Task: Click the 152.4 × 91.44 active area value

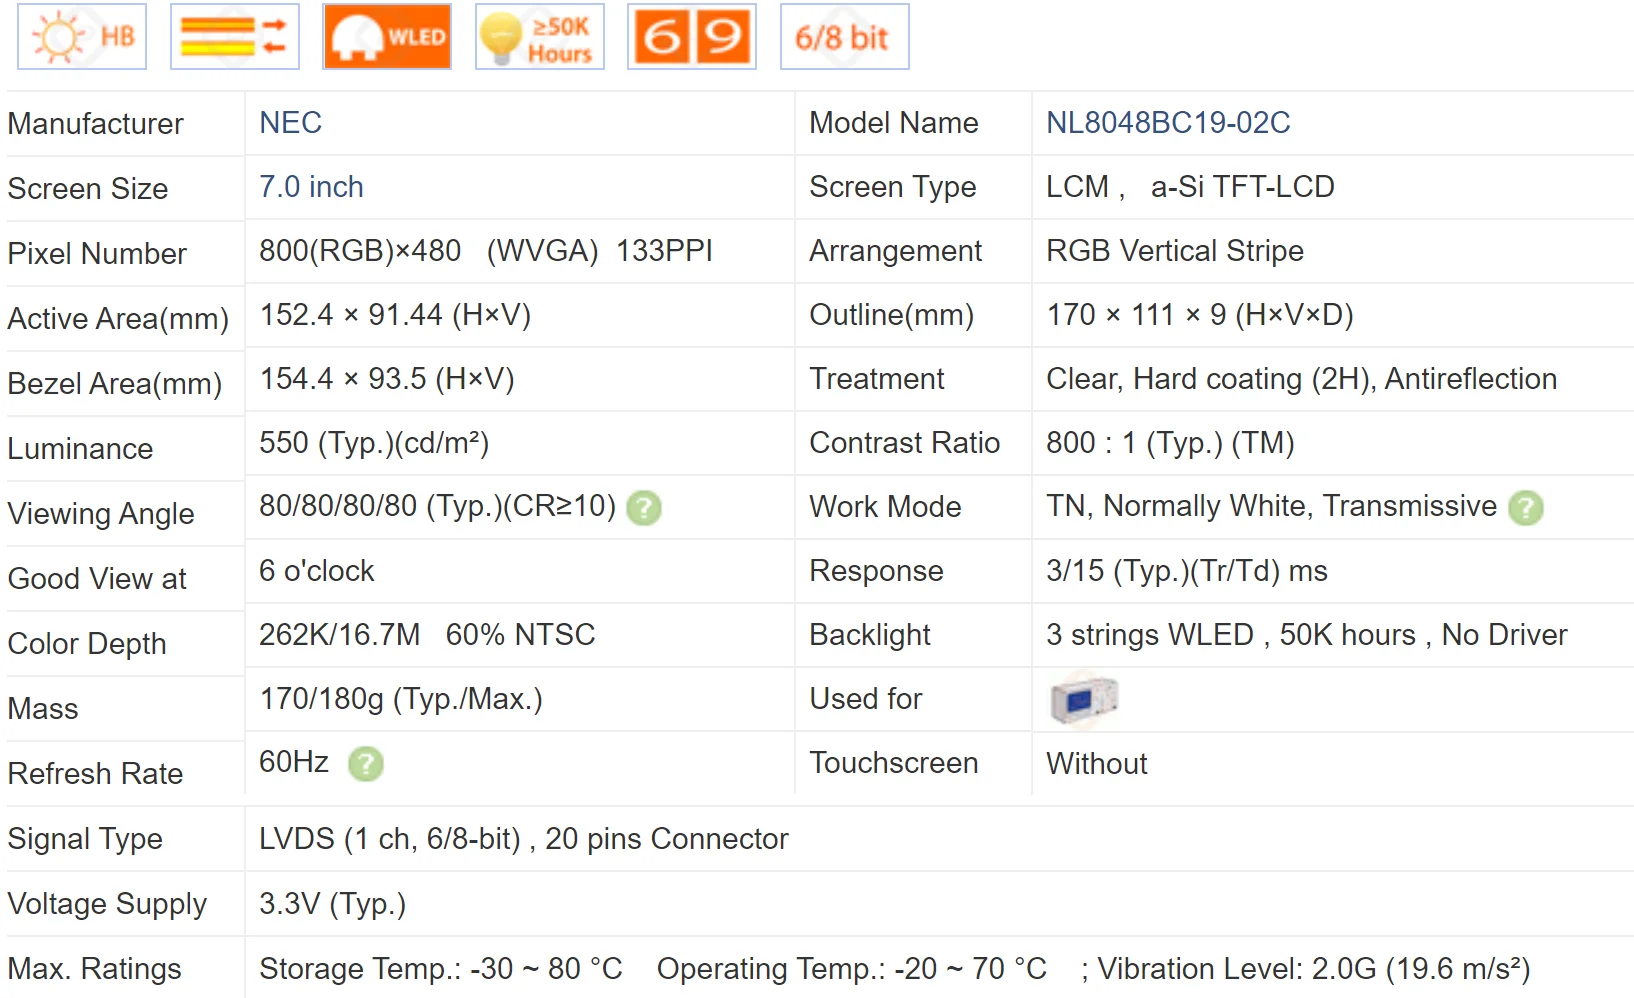Action: tap(395, 315)
